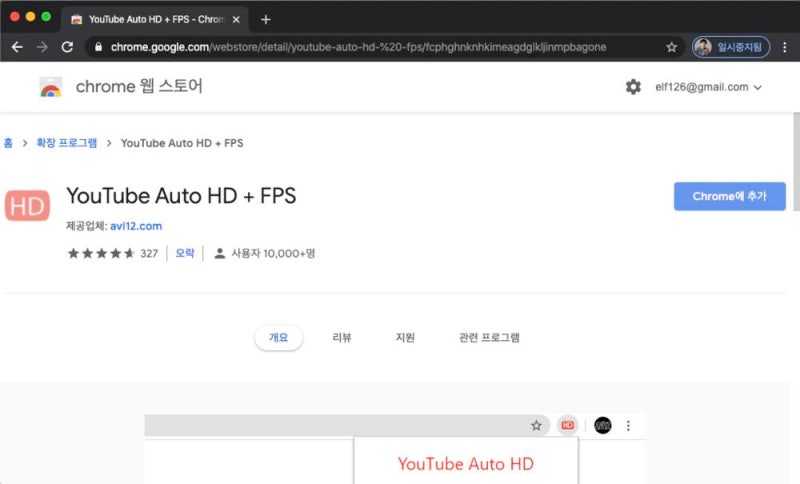
Task: Click the three-dot menu in the preview image
Action: pos(628,425)
